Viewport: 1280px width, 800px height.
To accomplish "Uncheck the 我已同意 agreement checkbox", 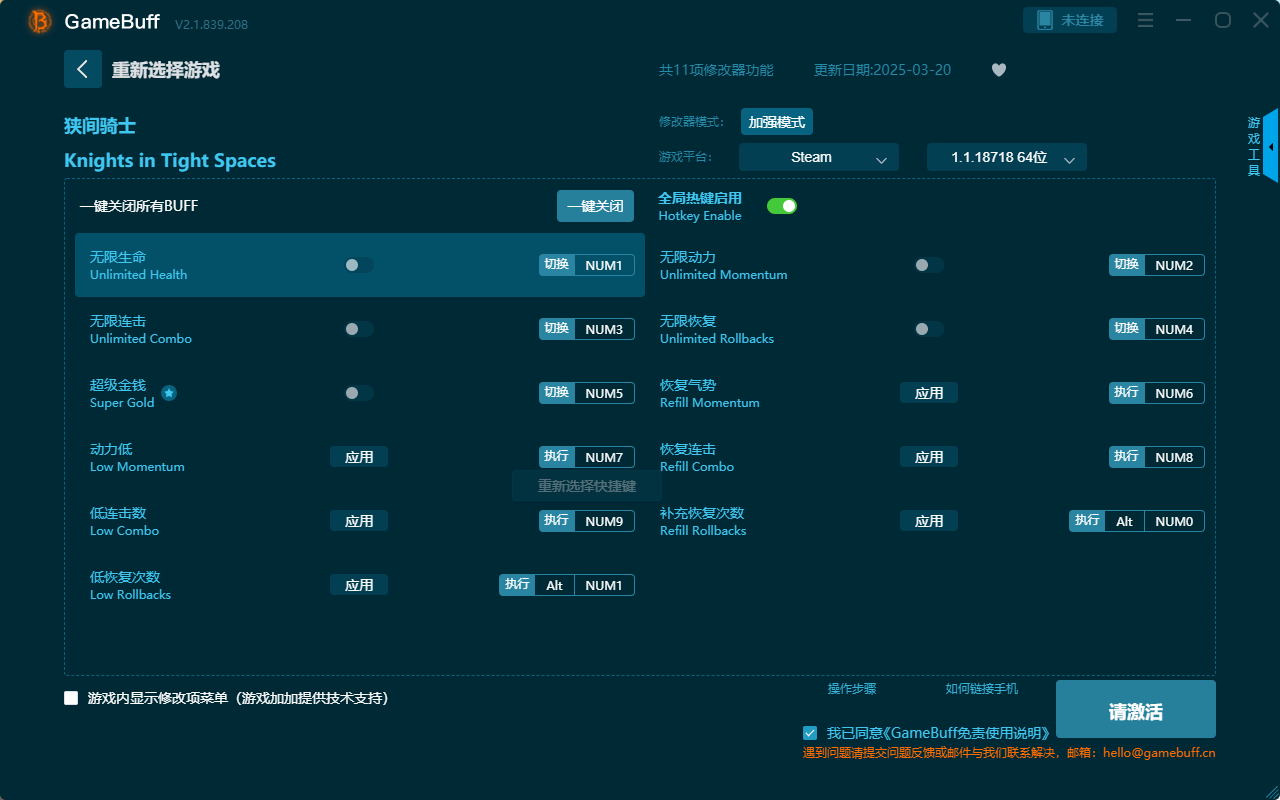I will click(810, 732).
